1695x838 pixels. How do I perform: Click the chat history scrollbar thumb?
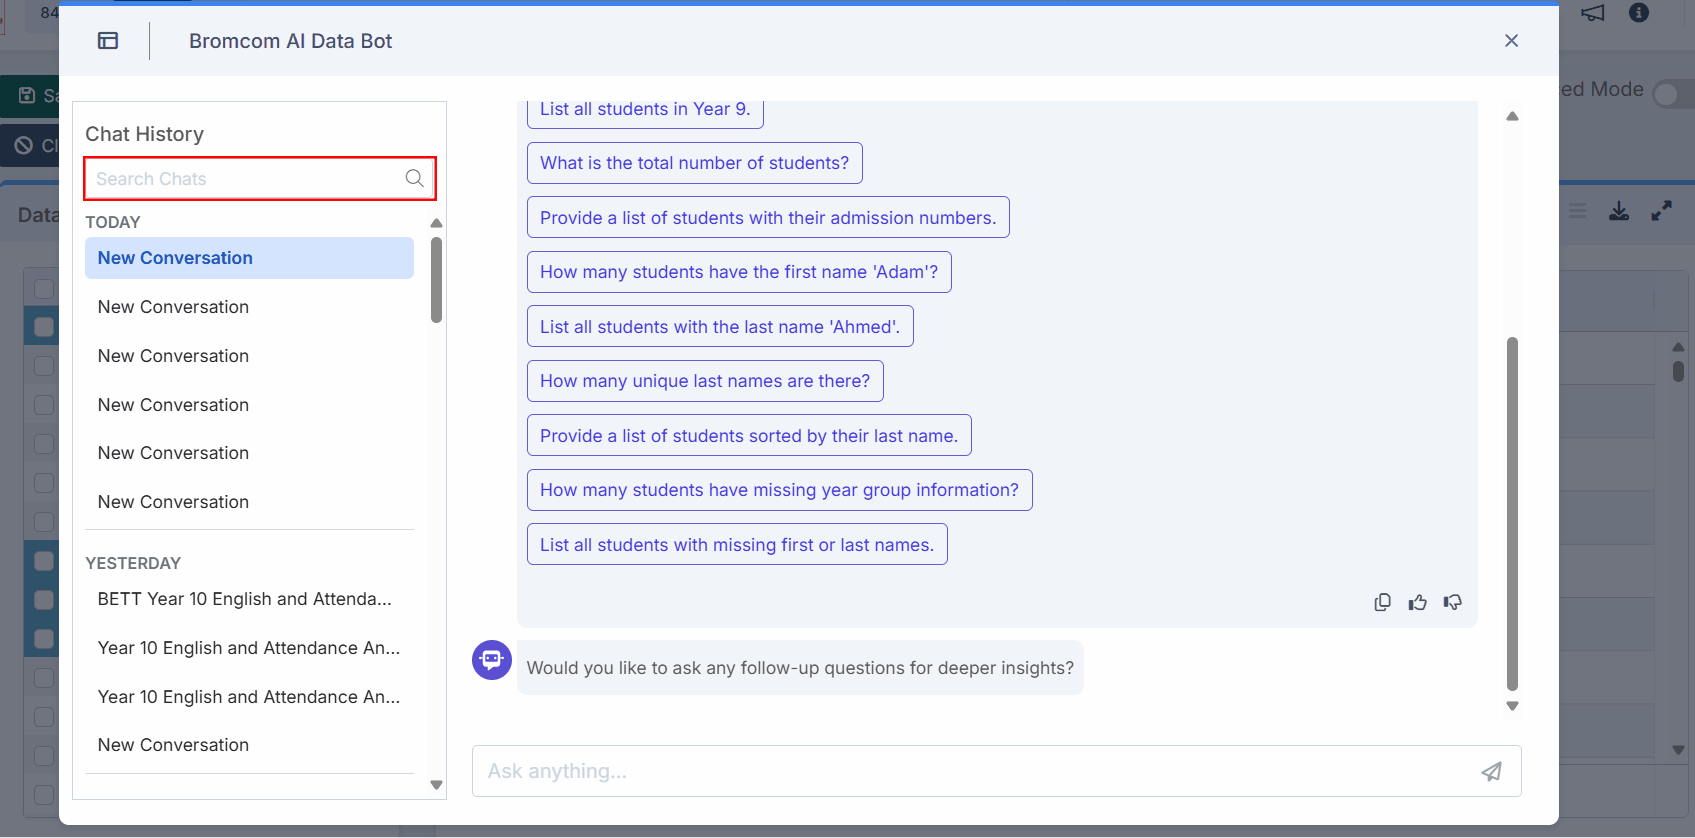click(x=436, y=280)
